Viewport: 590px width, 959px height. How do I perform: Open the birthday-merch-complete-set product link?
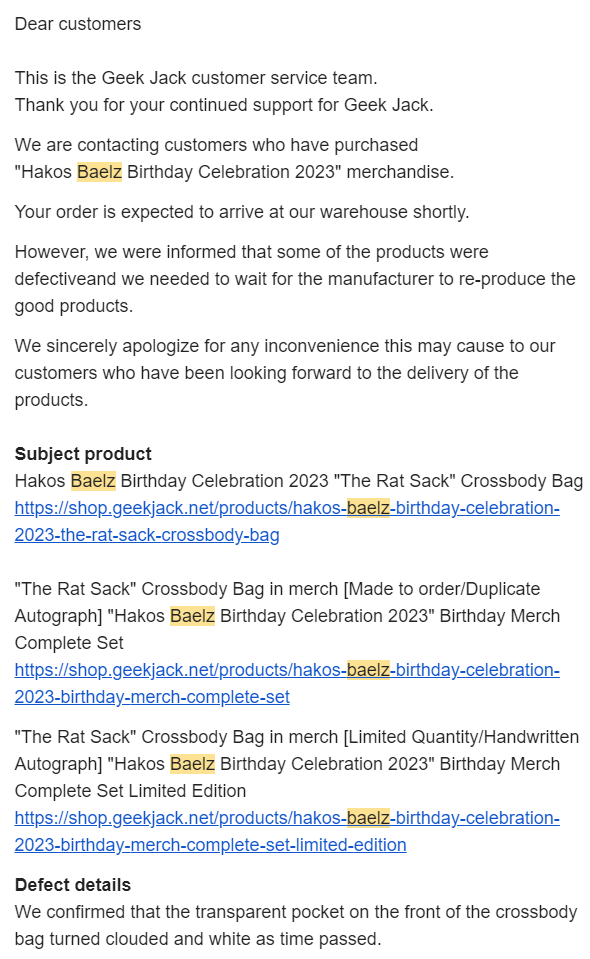(287, 683)
